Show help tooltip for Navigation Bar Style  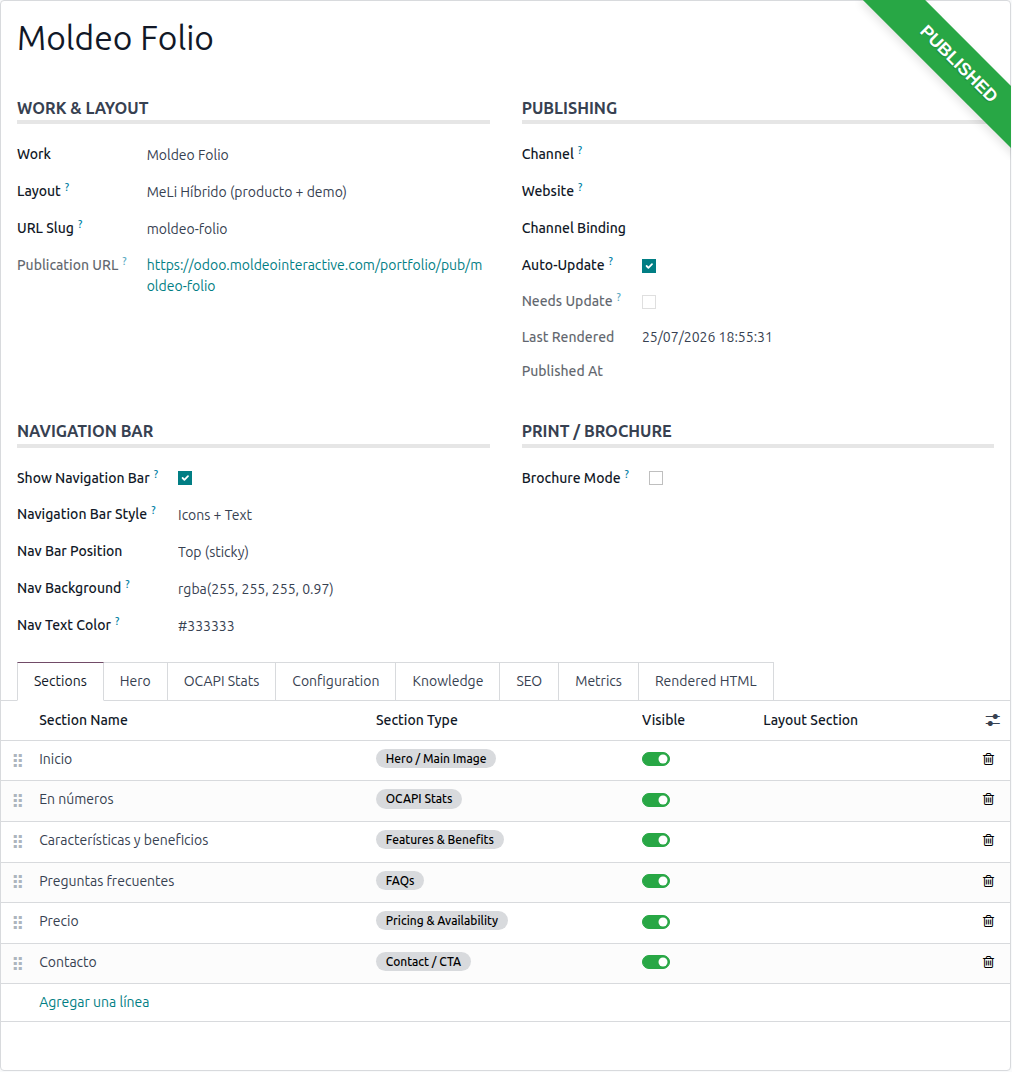153,510
